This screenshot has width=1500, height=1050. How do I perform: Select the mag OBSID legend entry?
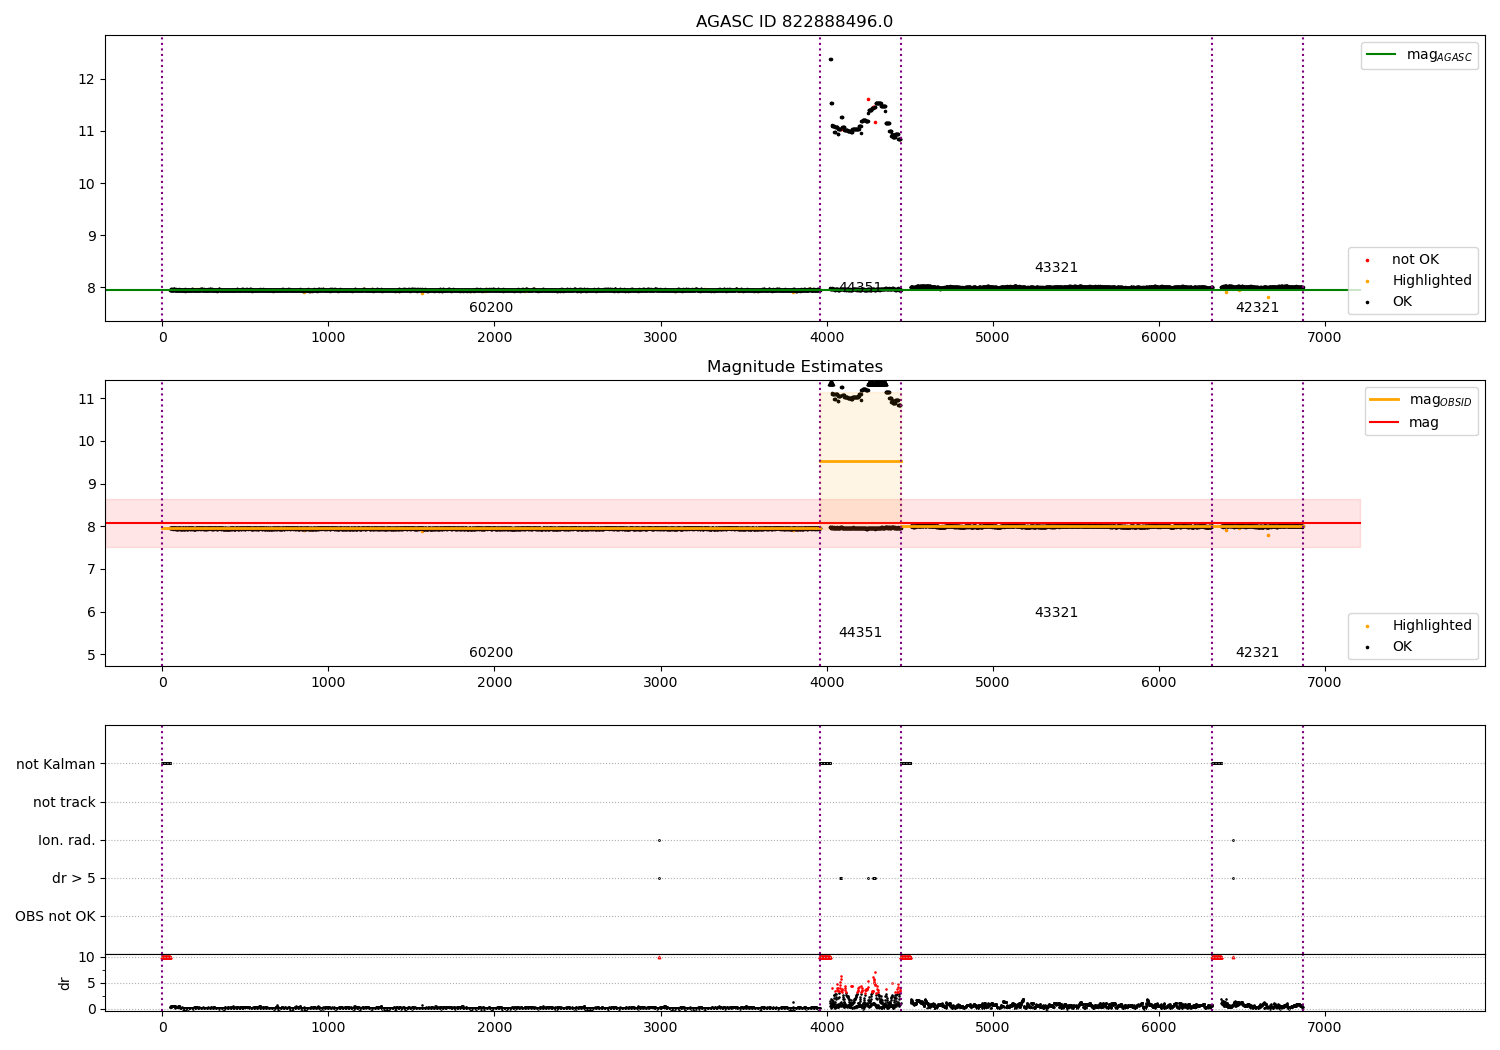[x=1421, y=400]
